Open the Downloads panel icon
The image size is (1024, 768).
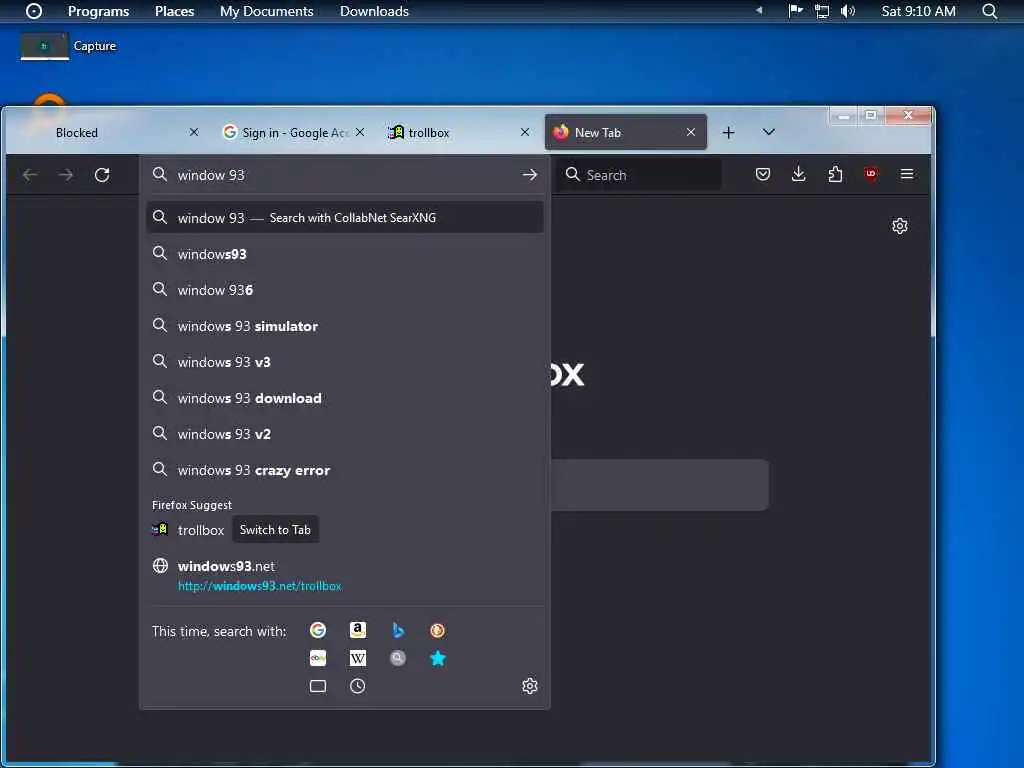click(x=798, y=174)
